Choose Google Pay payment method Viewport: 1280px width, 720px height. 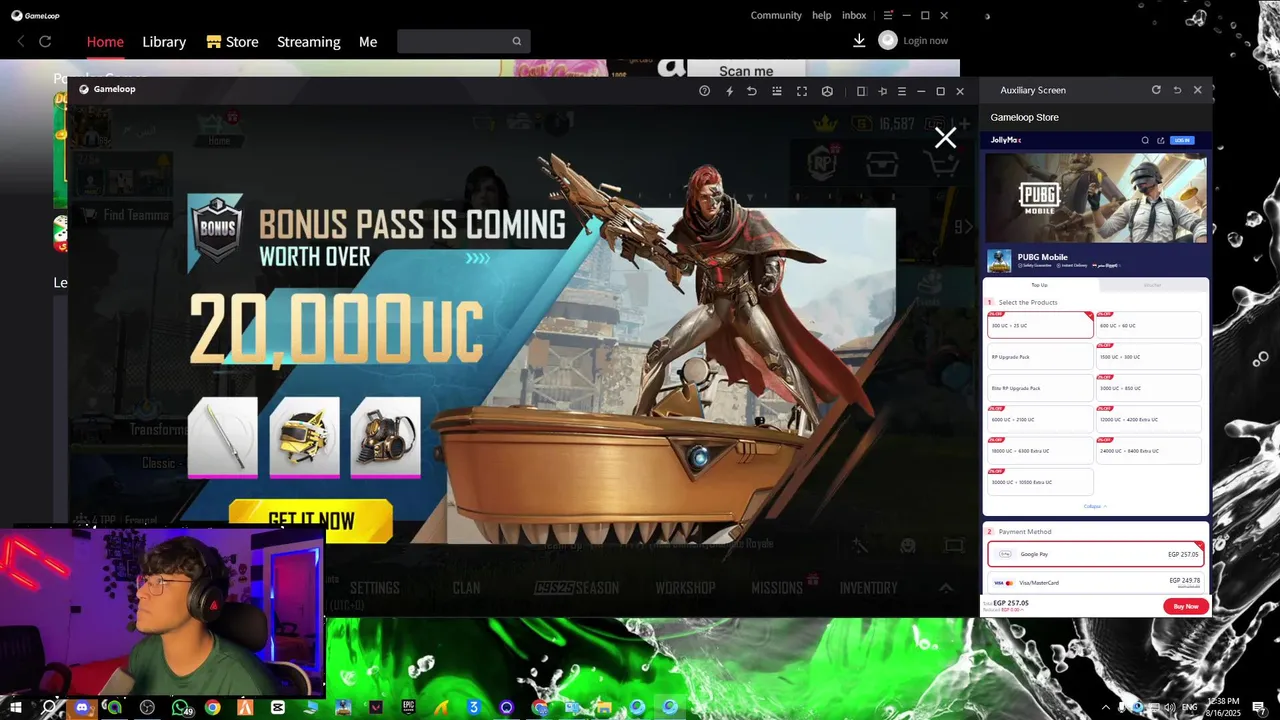coord(1095,554)
